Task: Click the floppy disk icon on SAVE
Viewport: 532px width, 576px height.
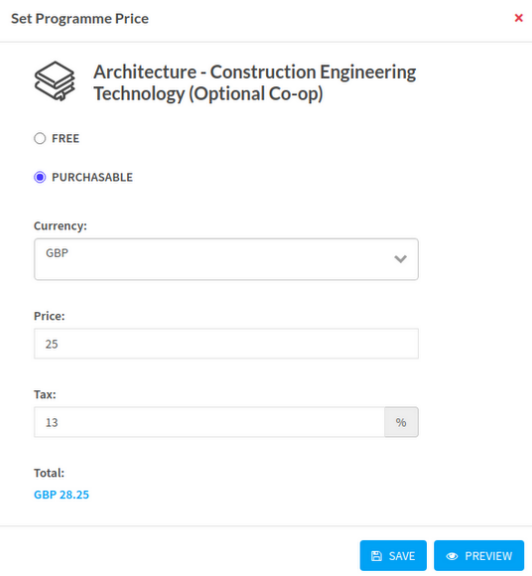Action: coord(376,556)
